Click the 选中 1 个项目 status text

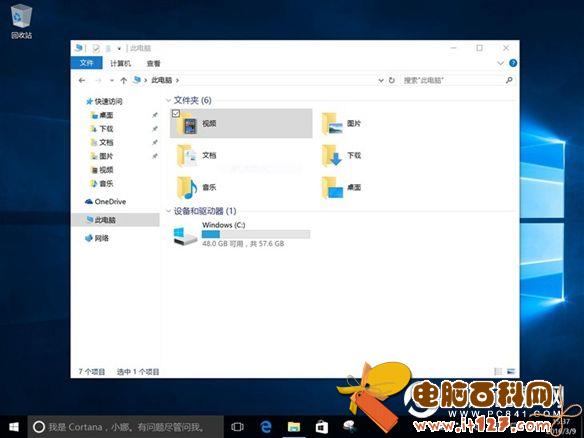[x=138, y=372]
